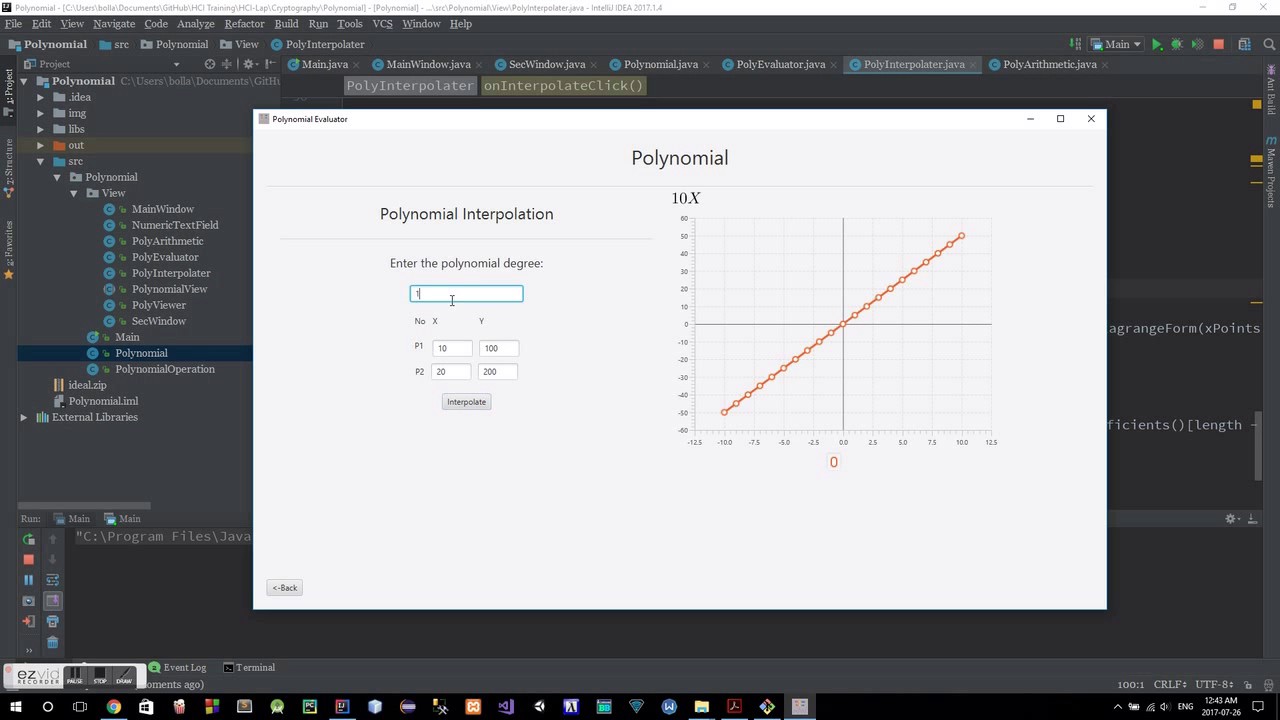Image resolution: width=1280 pixels, height=720 pixels.
Task: Toggle scroll to end in the Run console
Action: [x=52, y=601]
